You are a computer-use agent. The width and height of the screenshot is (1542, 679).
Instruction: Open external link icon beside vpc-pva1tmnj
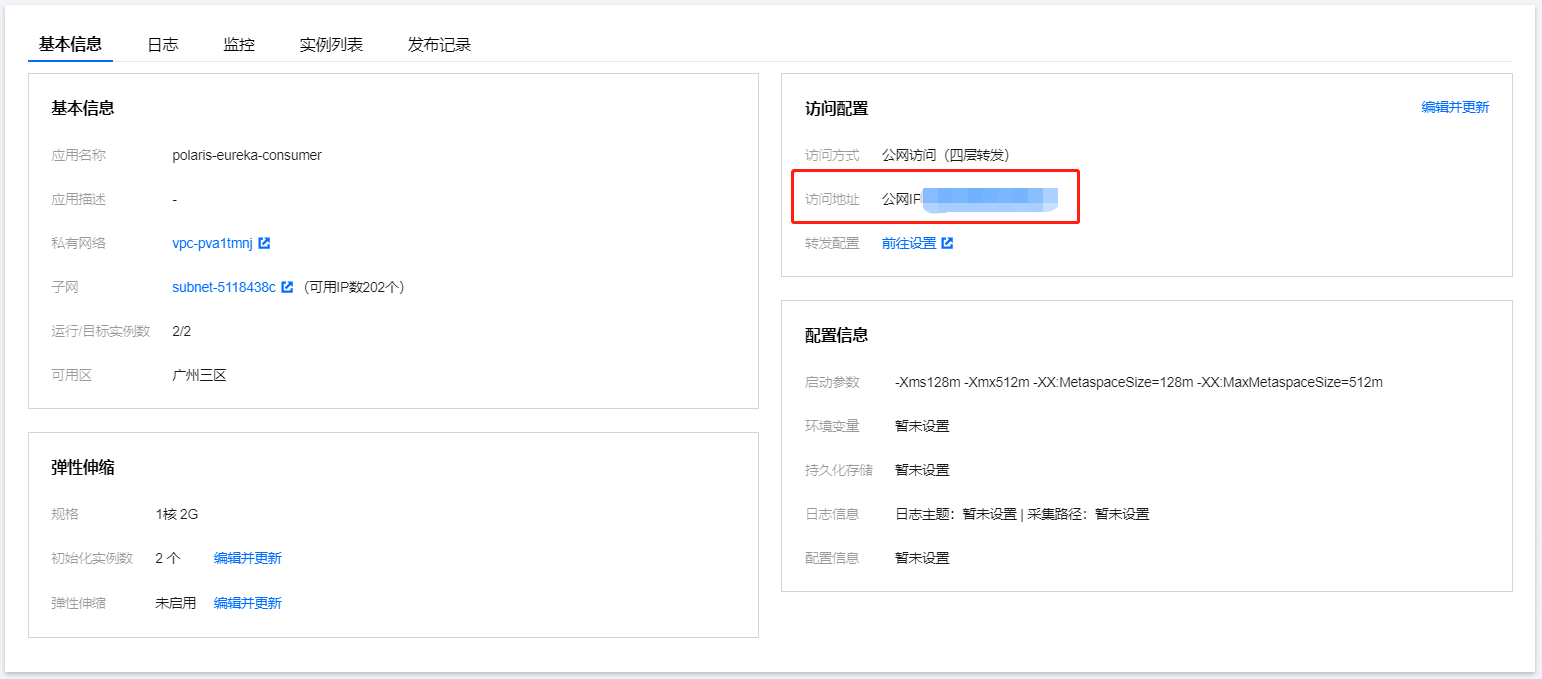pos(264,243)
